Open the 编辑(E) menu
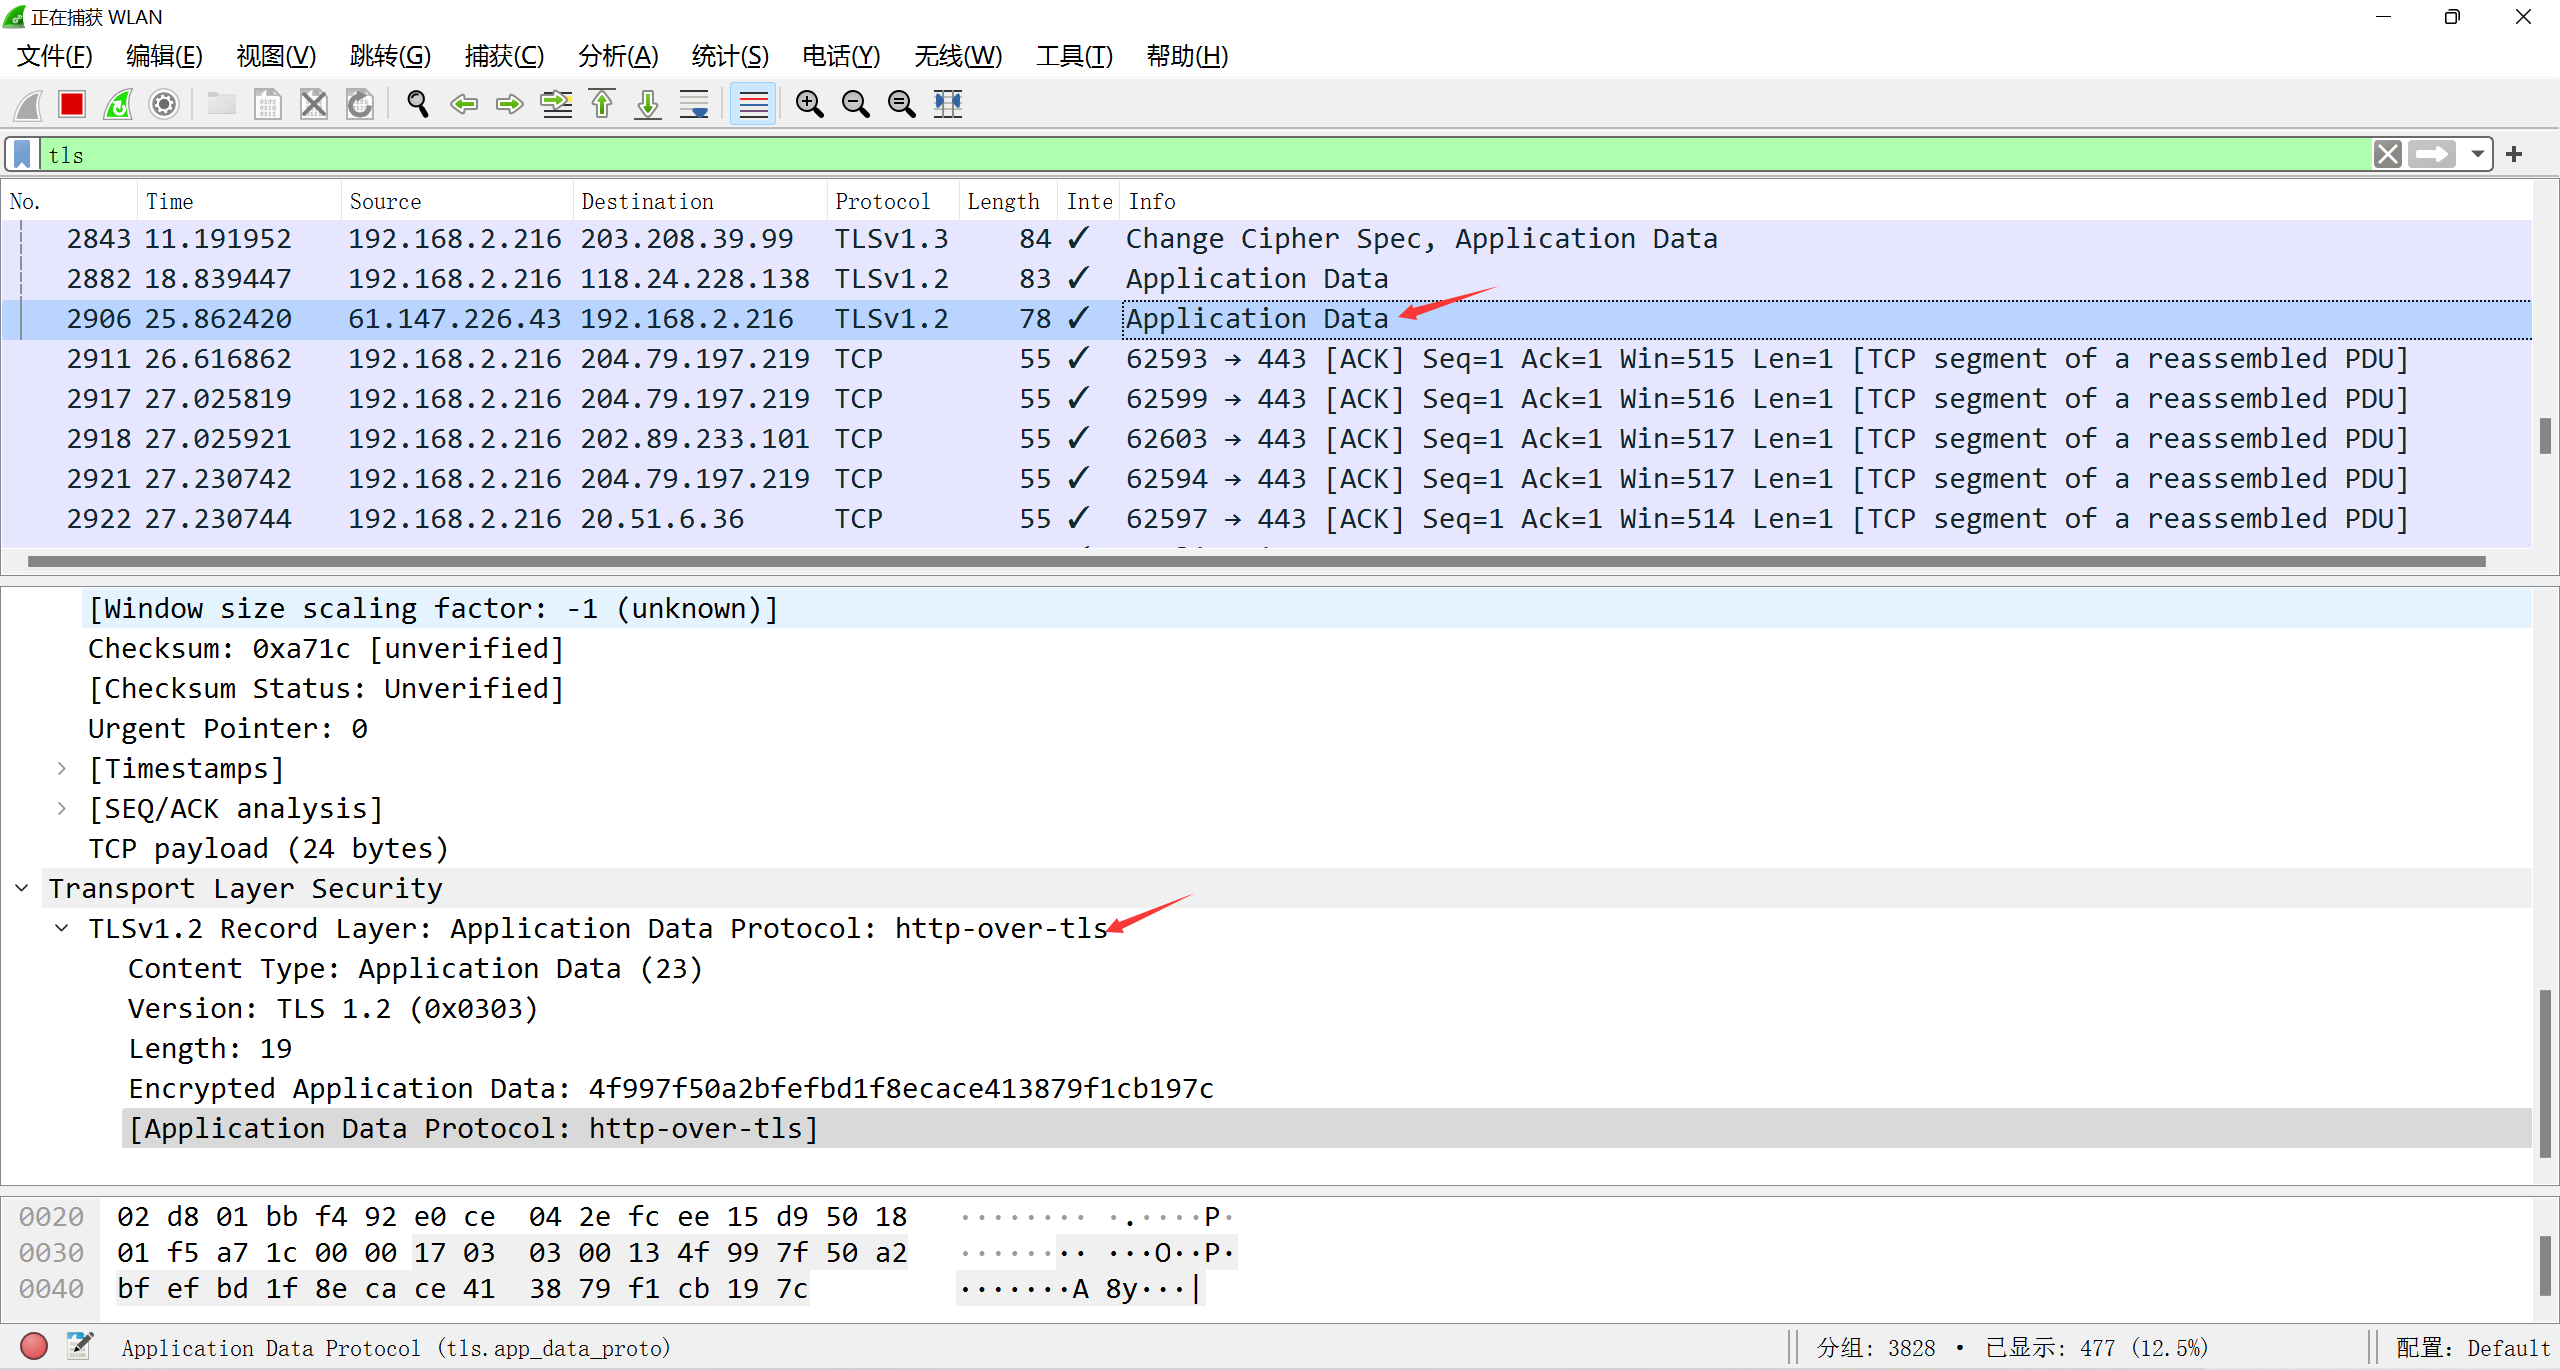 (164, 56)
